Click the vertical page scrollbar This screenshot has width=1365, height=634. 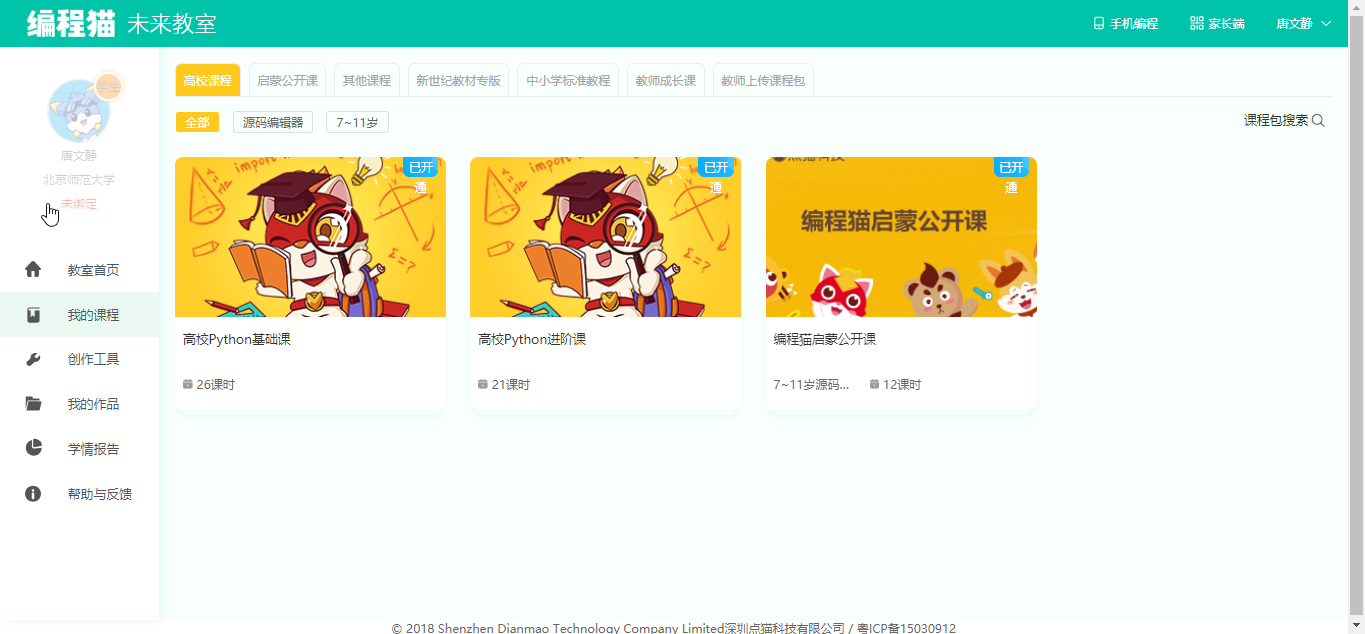click(1357, 317)
